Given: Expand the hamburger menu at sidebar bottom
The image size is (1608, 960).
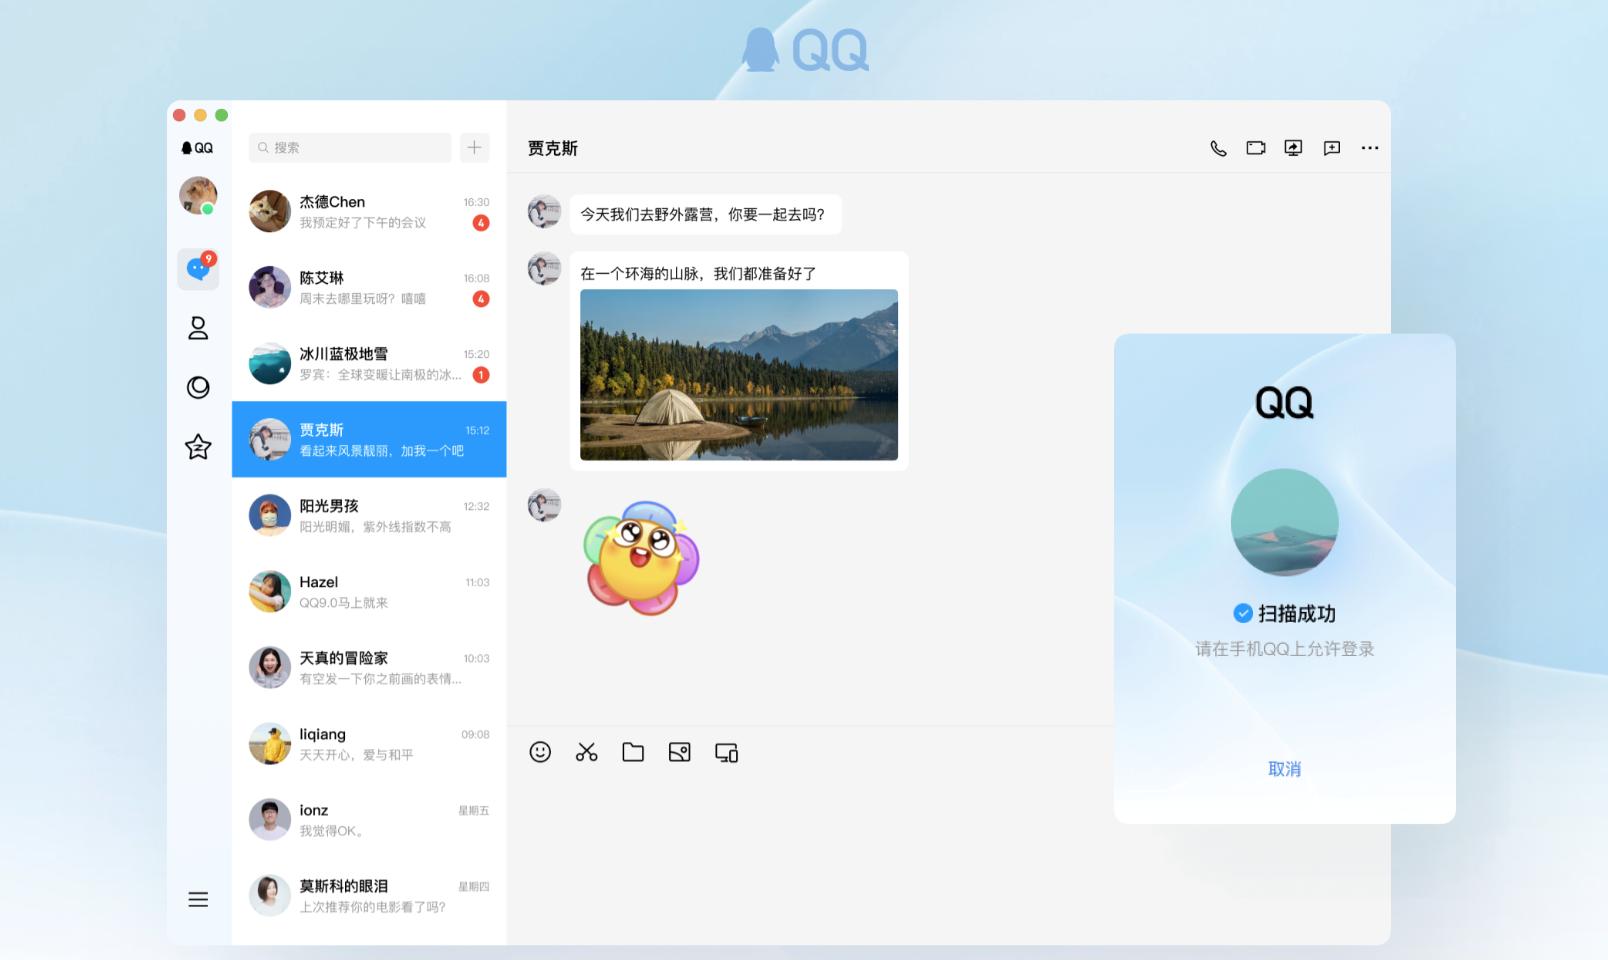Looking at the screenshot, I should coord(198,899).
